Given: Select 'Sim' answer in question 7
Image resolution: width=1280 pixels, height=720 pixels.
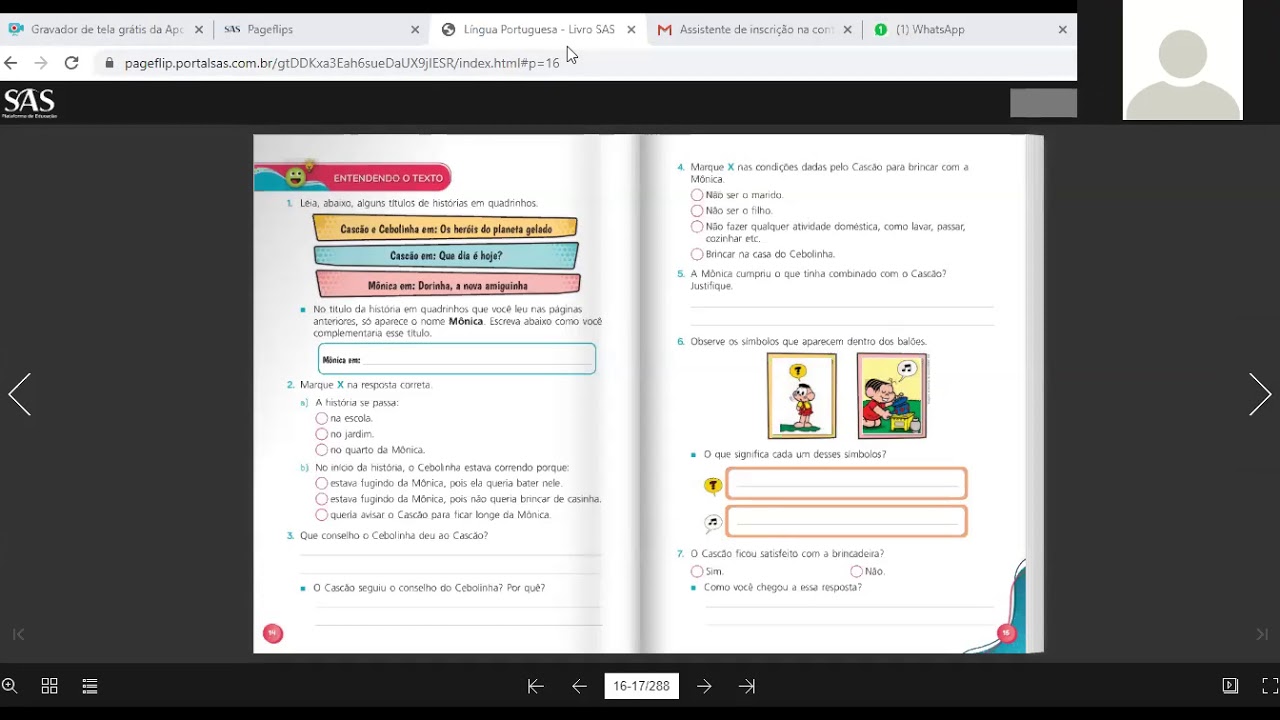Looking at the screenshot, I should click(697, 571).
